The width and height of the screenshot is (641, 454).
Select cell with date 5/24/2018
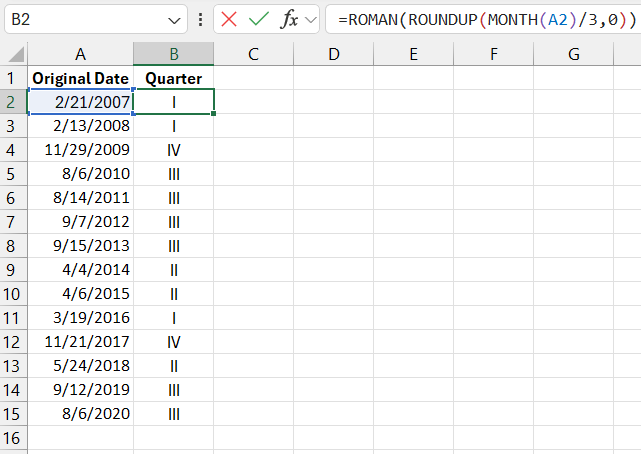point(81,365)
